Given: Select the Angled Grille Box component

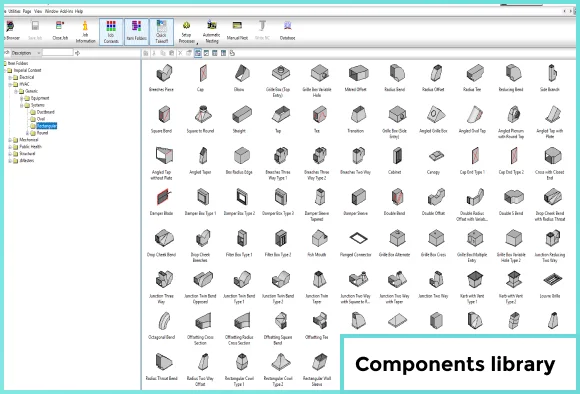Looking at the screenshot, I should click(x=433, y=119).
